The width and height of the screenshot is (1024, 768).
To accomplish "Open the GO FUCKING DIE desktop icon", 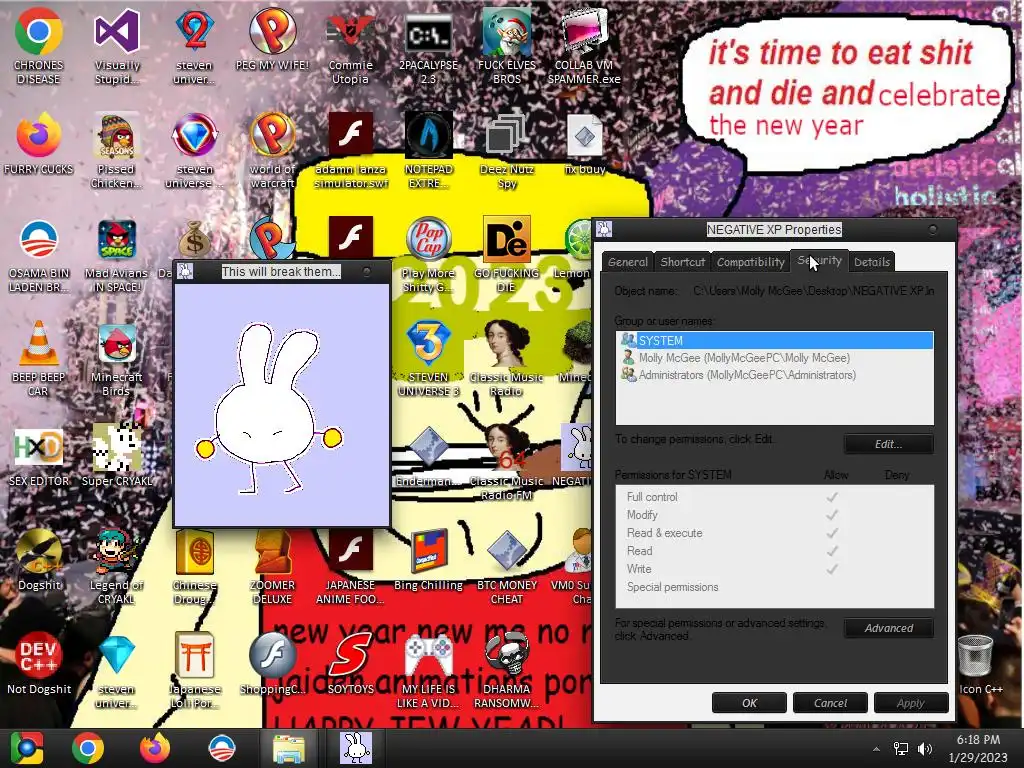I will point(507,255).
